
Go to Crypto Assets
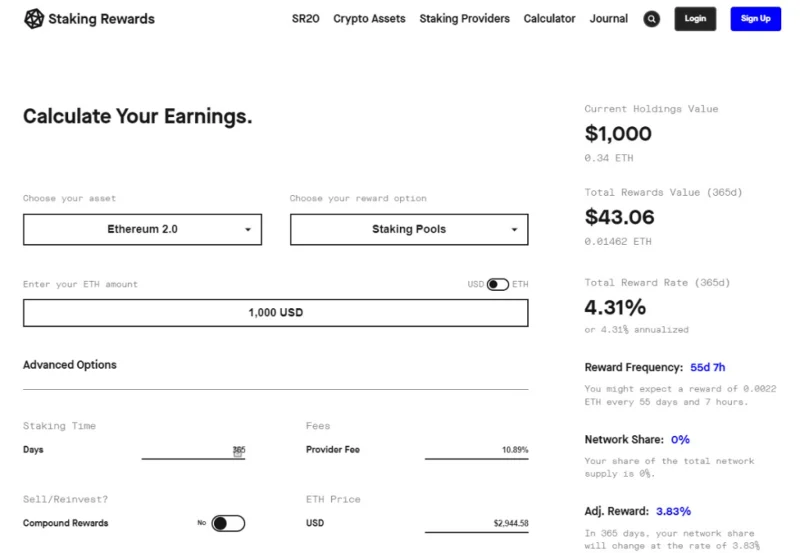pos(369,19)
